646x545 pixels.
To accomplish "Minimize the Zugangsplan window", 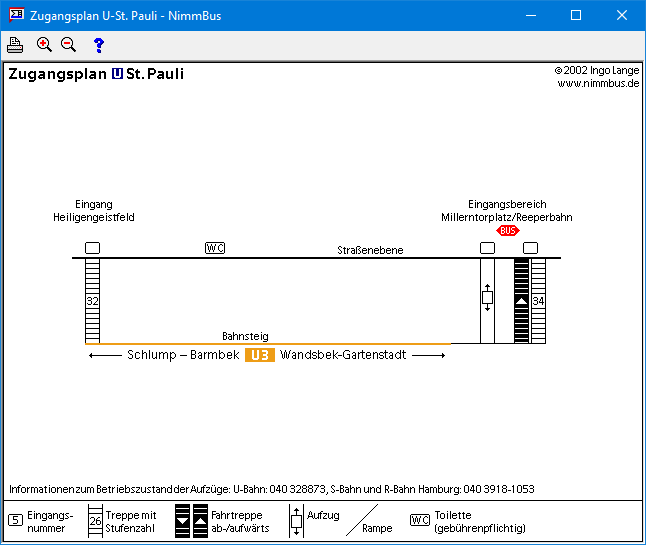I will [530, 15].
